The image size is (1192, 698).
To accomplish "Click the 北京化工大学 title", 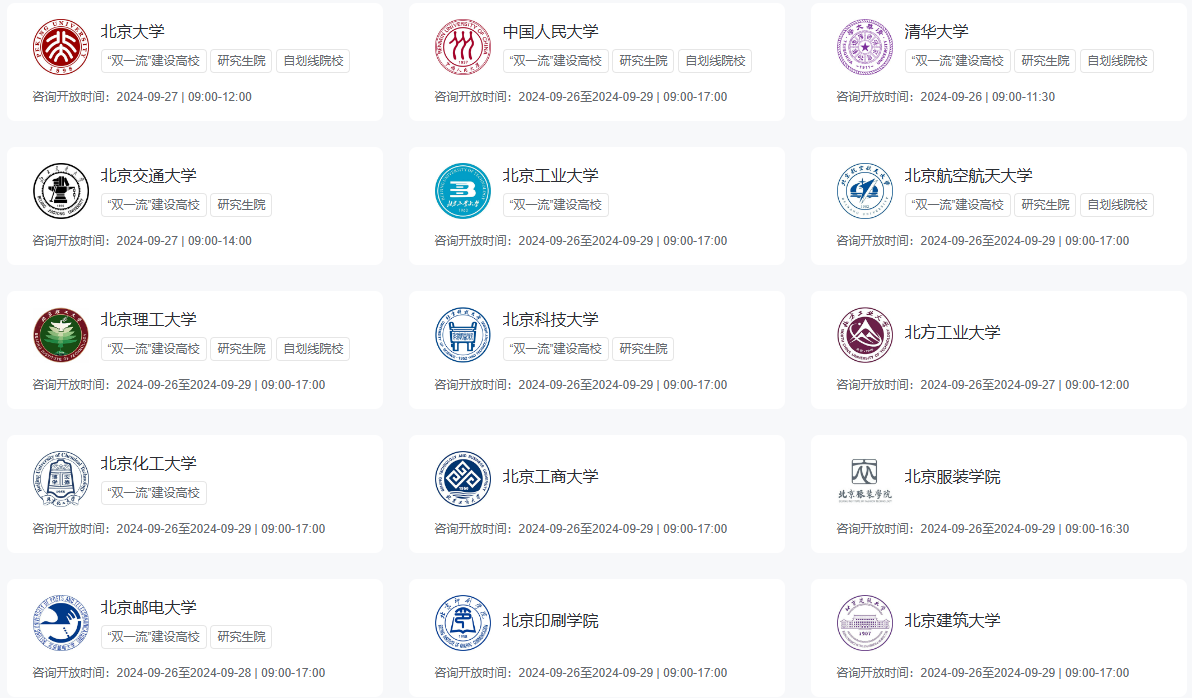I will [148, 463].
